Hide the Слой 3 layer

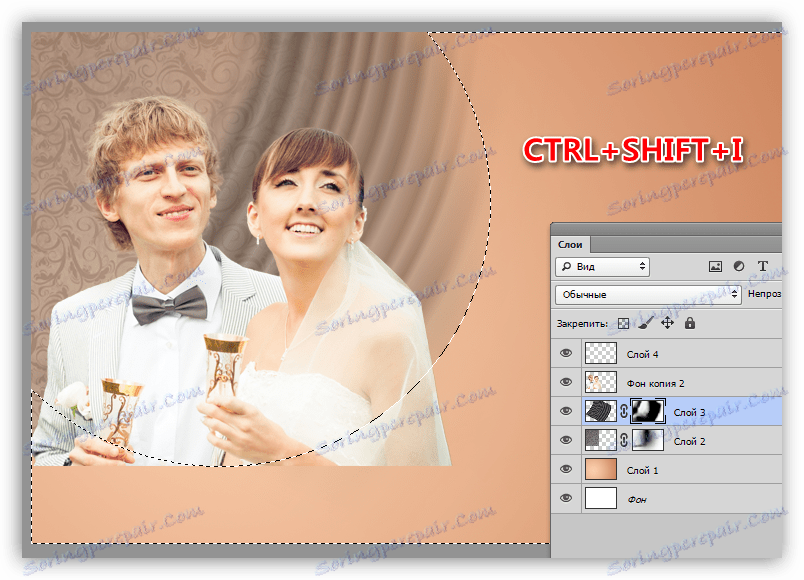click(x=566, y=411)
